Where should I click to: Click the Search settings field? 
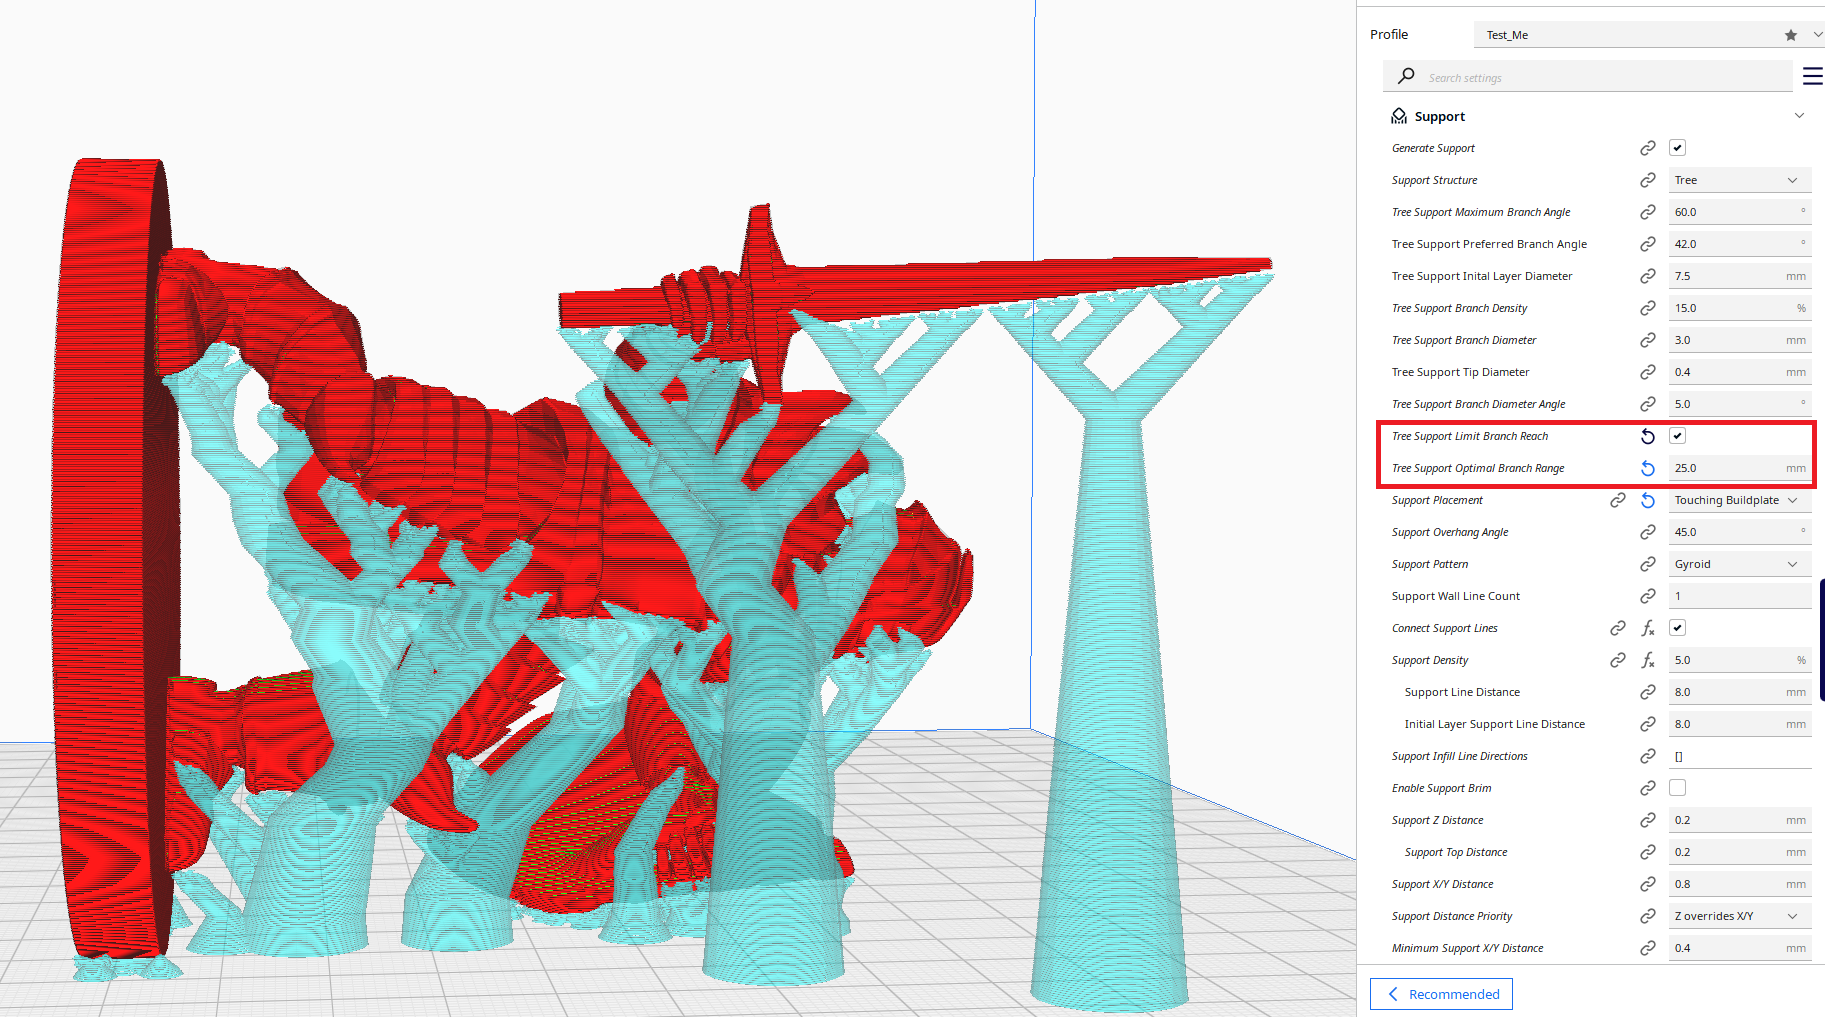coord(1588,77)
